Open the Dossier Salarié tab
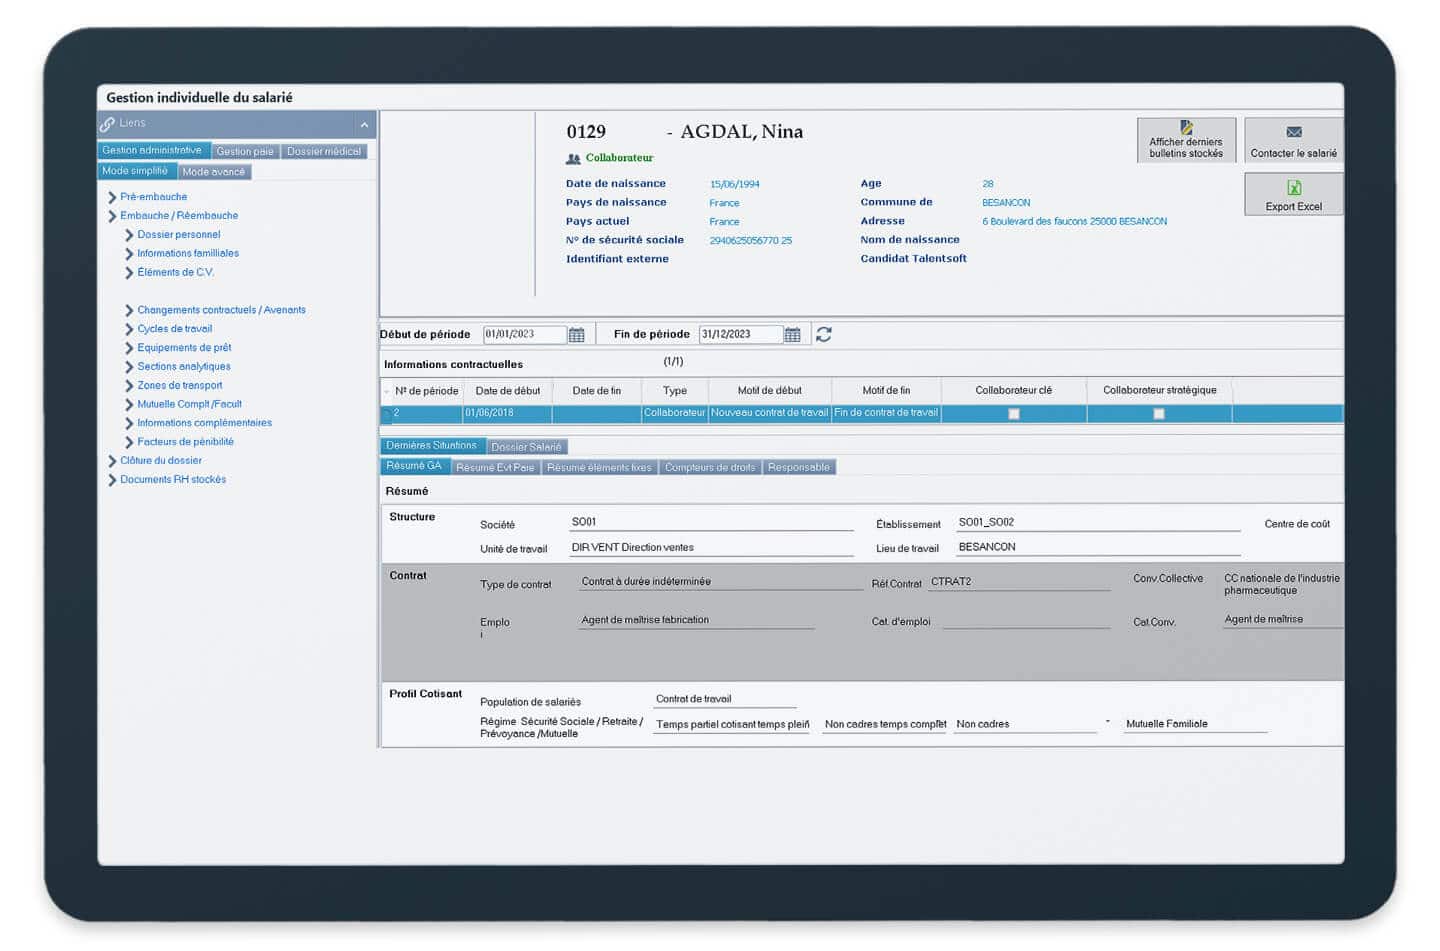 [x=526, y=447]
